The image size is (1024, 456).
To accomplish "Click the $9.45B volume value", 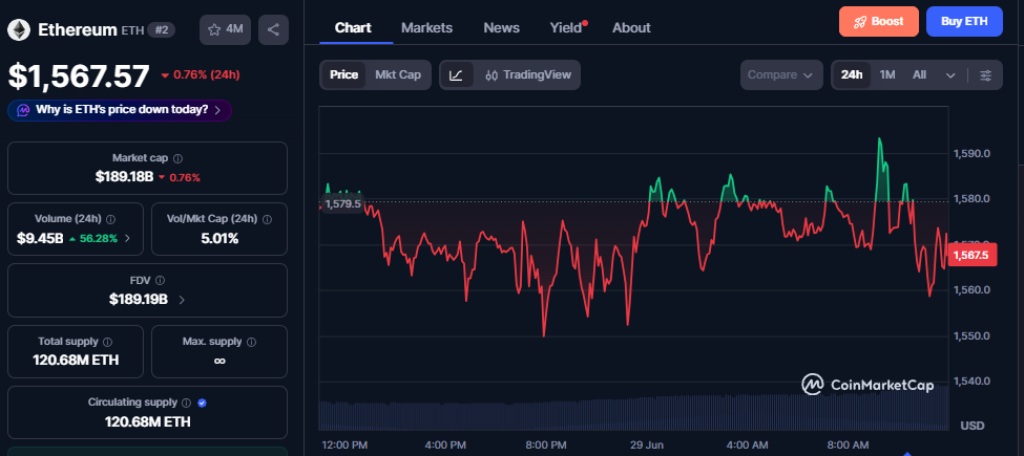I will click(40, 238).
